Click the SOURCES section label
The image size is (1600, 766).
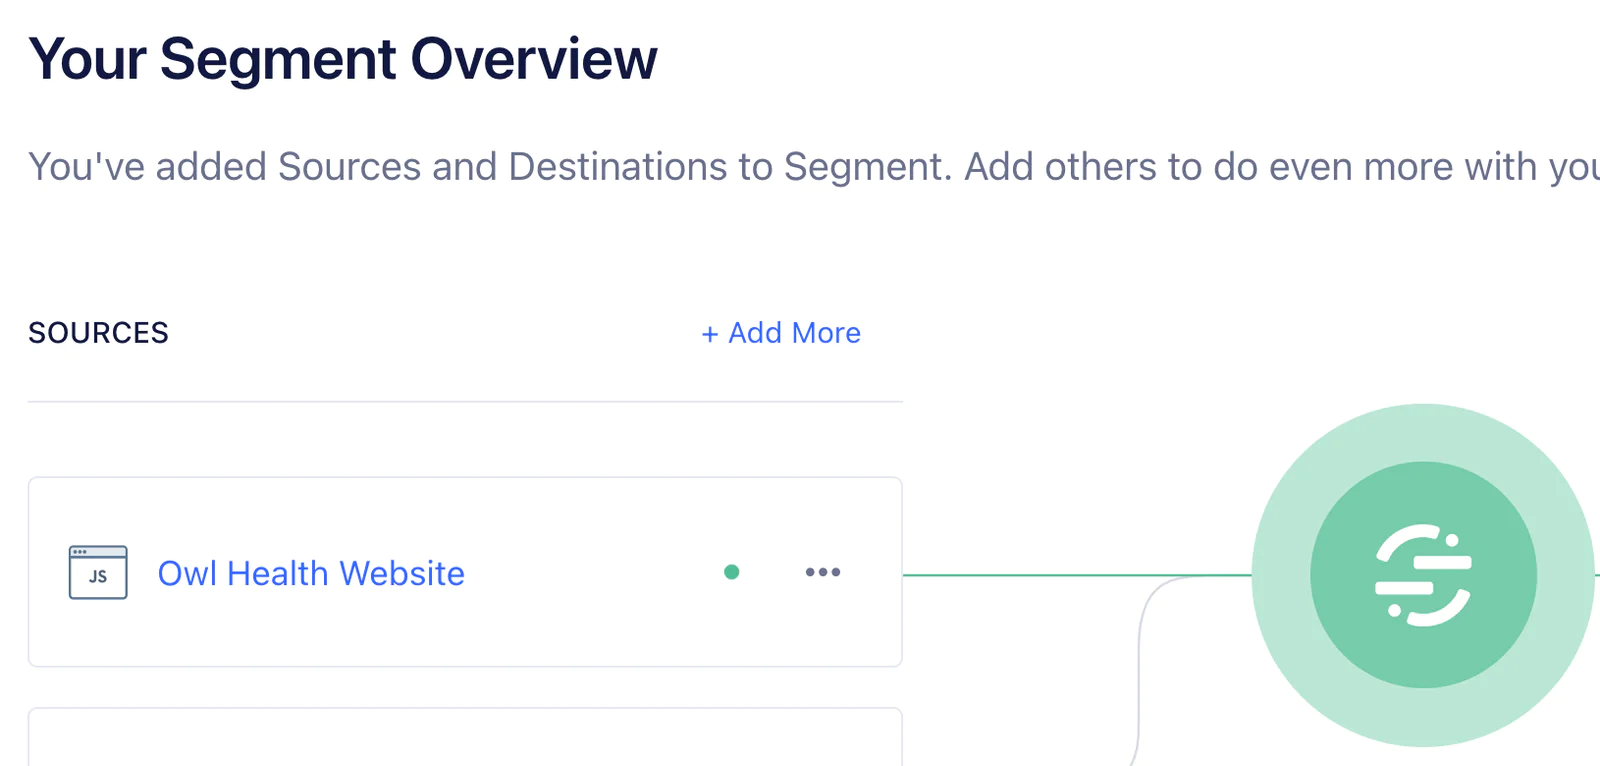[98, 333]
